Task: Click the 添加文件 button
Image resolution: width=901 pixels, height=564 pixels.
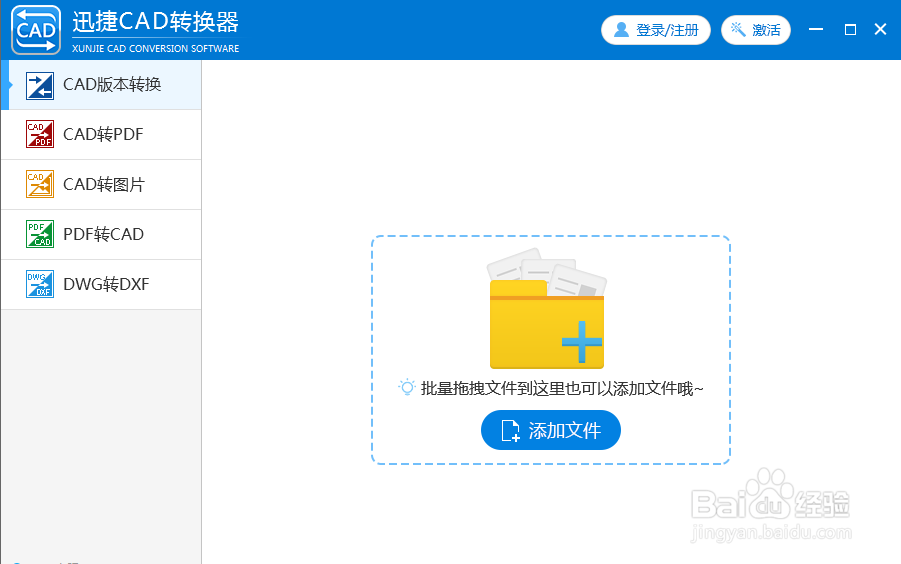Action: [550, 430]
